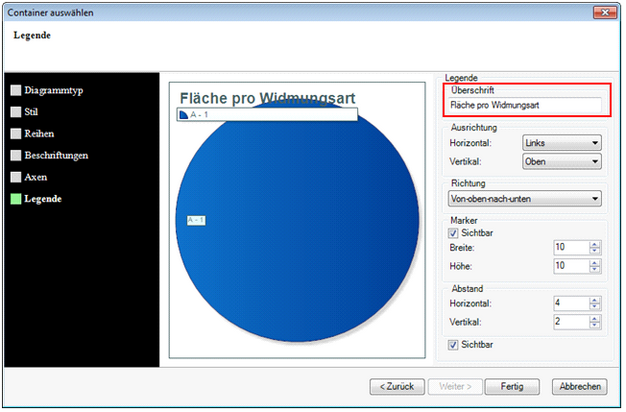
Task: Go back with the Zurück button
Action: (x=397, y=386)
